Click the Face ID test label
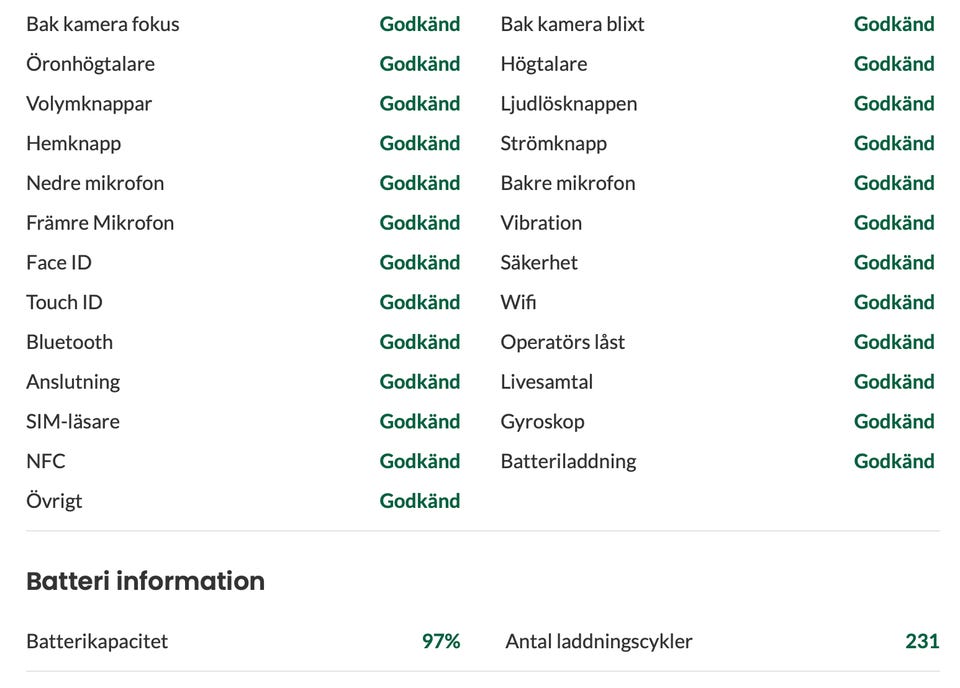The image size is (960, 688). tap(59, 263)
